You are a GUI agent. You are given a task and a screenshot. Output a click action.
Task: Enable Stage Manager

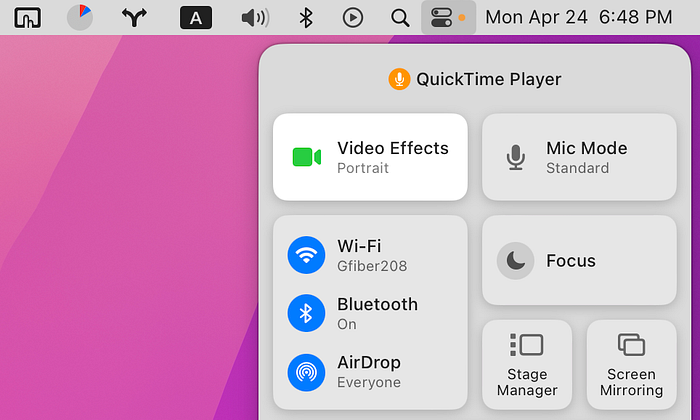527,364
